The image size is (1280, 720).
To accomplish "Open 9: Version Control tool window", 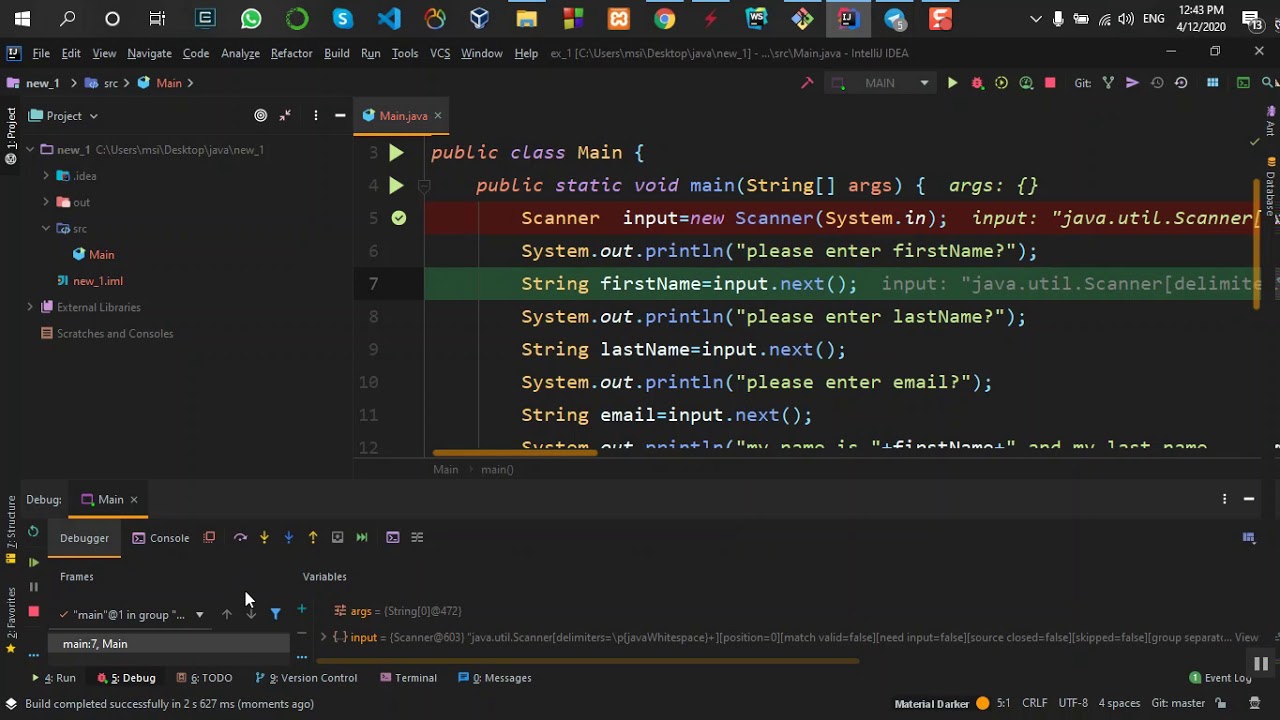I will (x=306, y=678).
